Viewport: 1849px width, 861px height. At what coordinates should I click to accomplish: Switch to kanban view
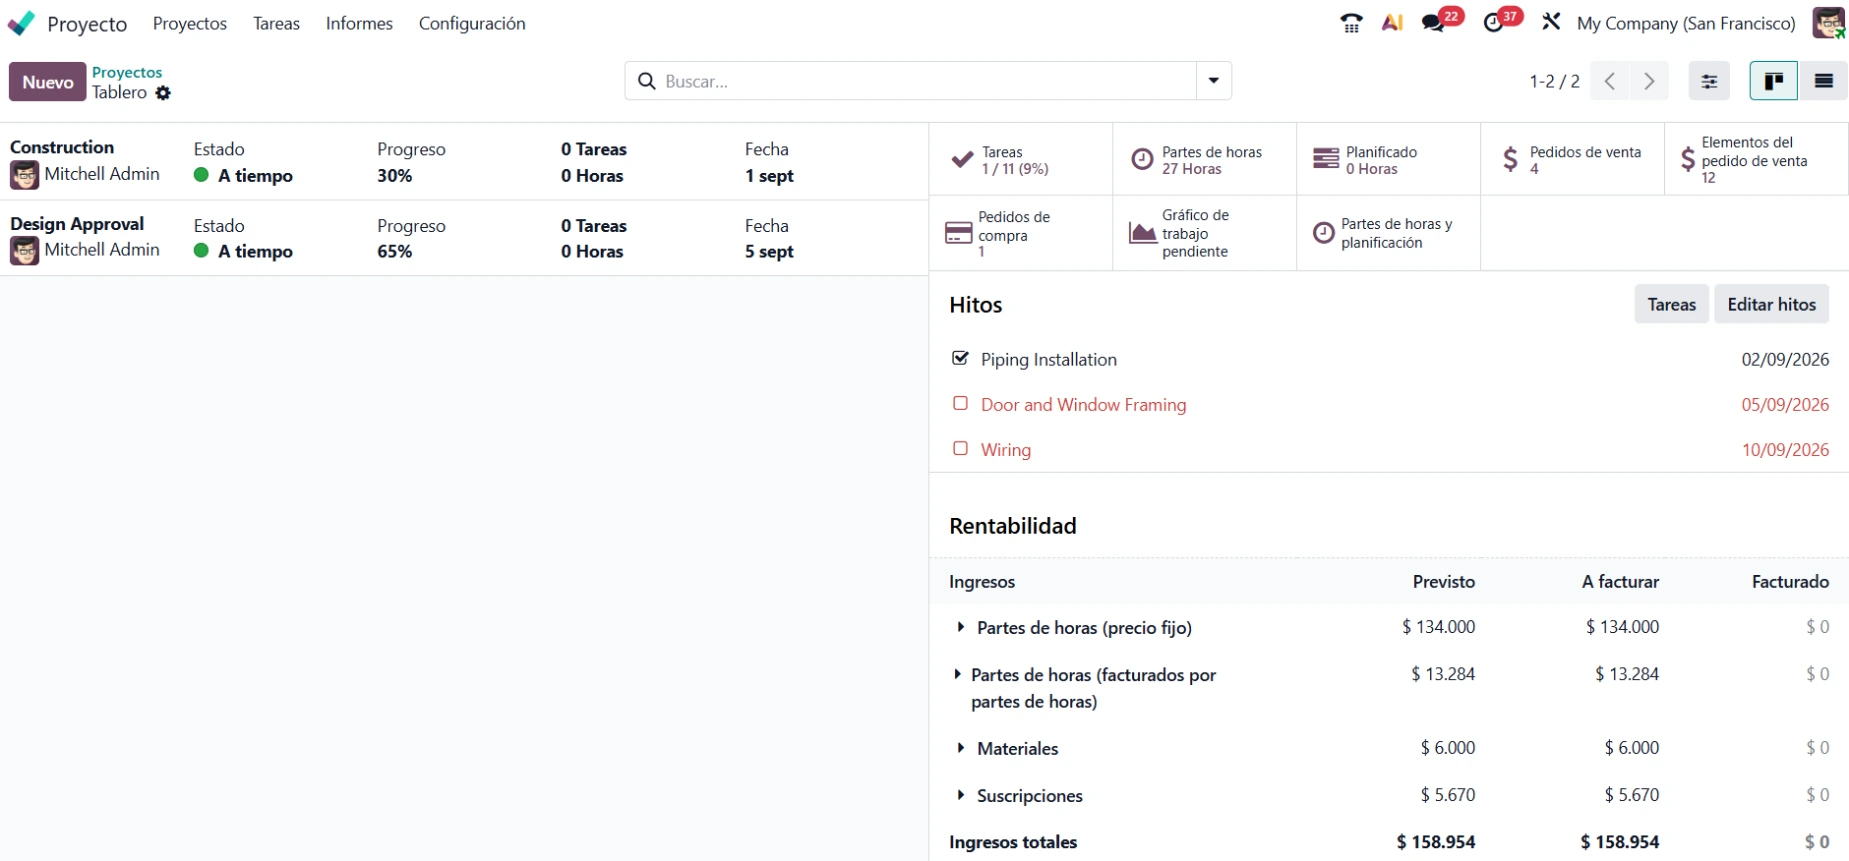pos(1774,81)
